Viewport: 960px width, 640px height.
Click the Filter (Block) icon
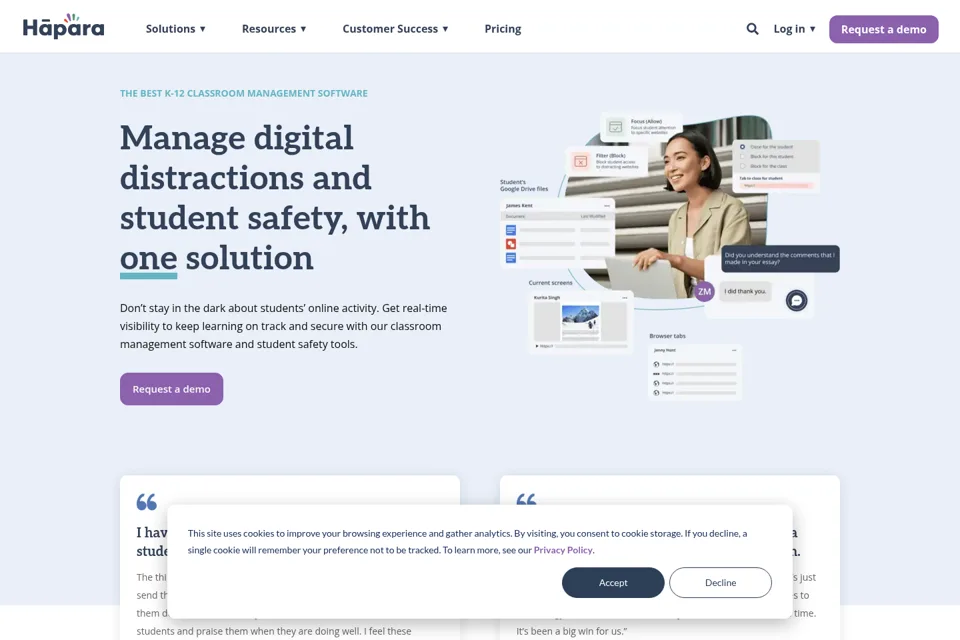pyautogui.click(x=580, y=162)
